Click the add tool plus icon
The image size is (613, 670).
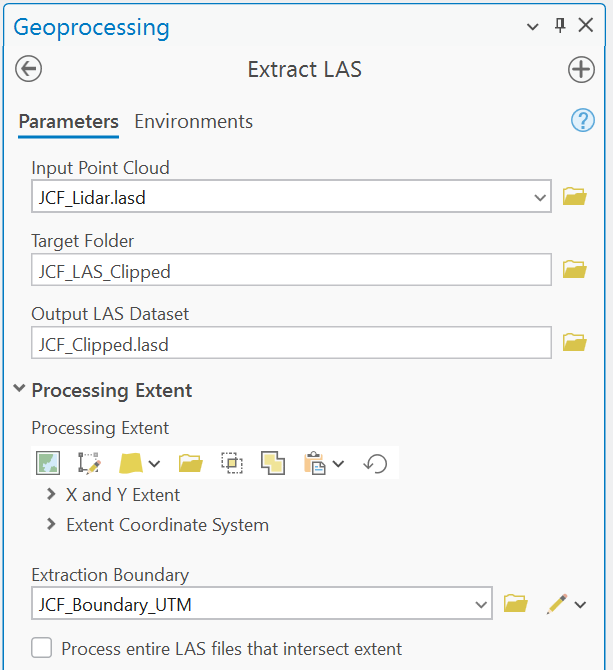point(581,69)
